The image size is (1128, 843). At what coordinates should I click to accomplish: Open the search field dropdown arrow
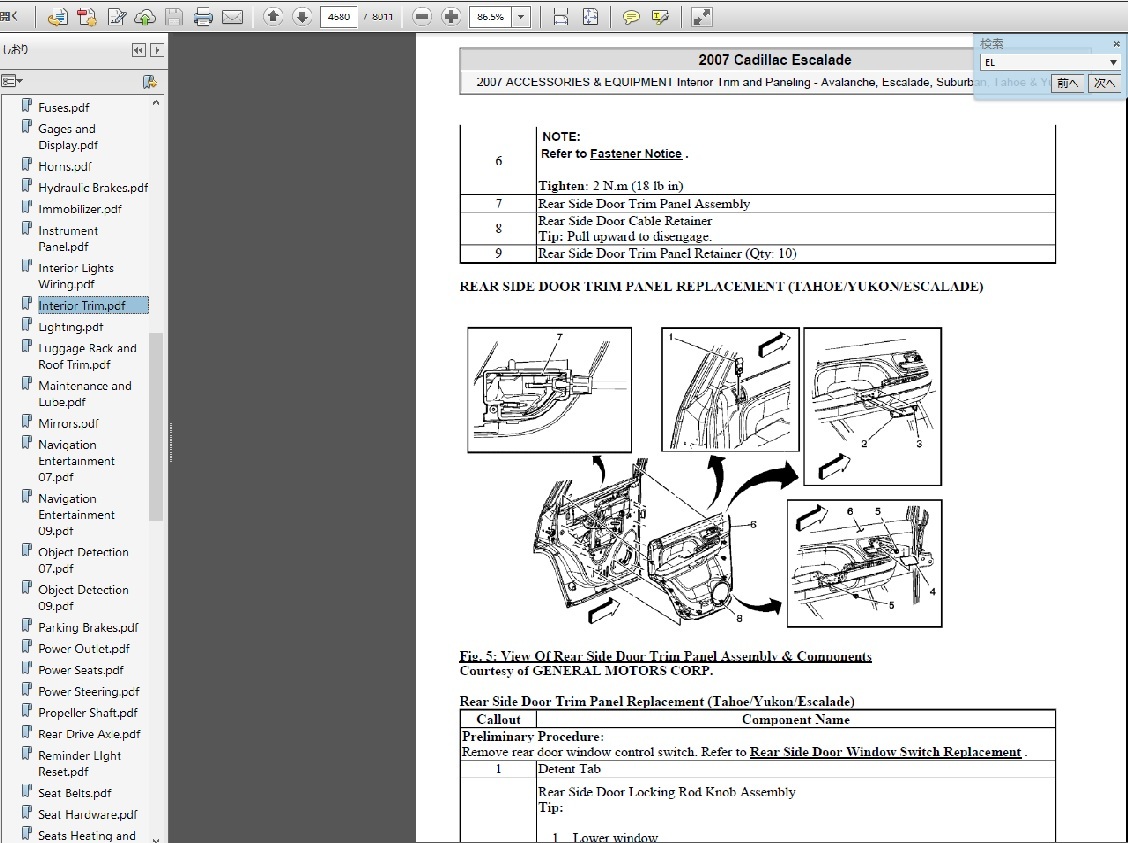tap(1113, 63)
